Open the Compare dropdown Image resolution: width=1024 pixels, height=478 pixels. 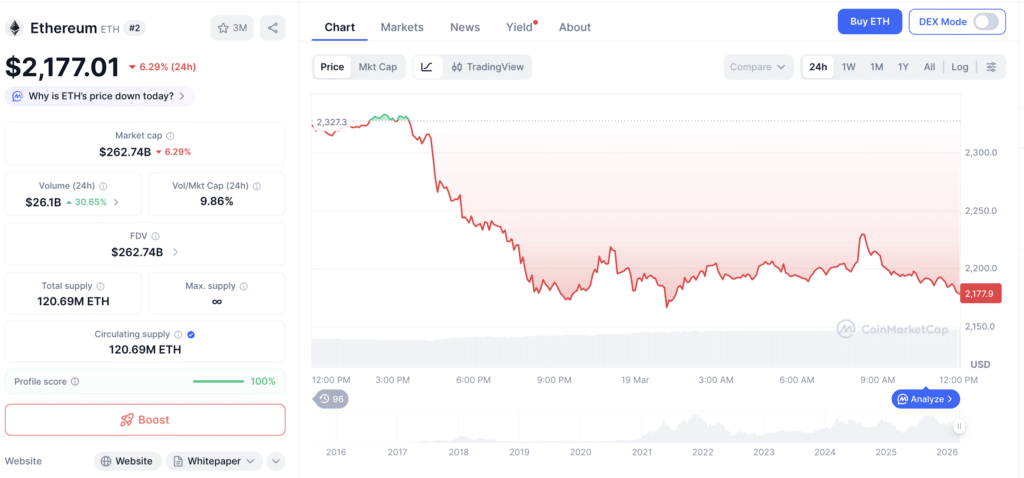758,67
